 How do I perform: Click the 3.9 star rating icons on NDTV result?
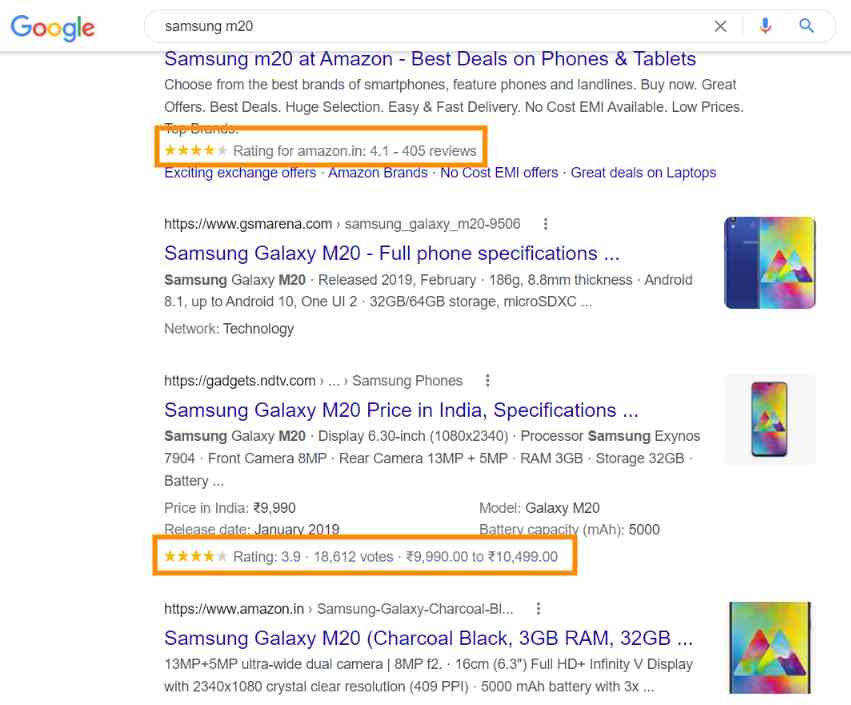coord(195,556)
